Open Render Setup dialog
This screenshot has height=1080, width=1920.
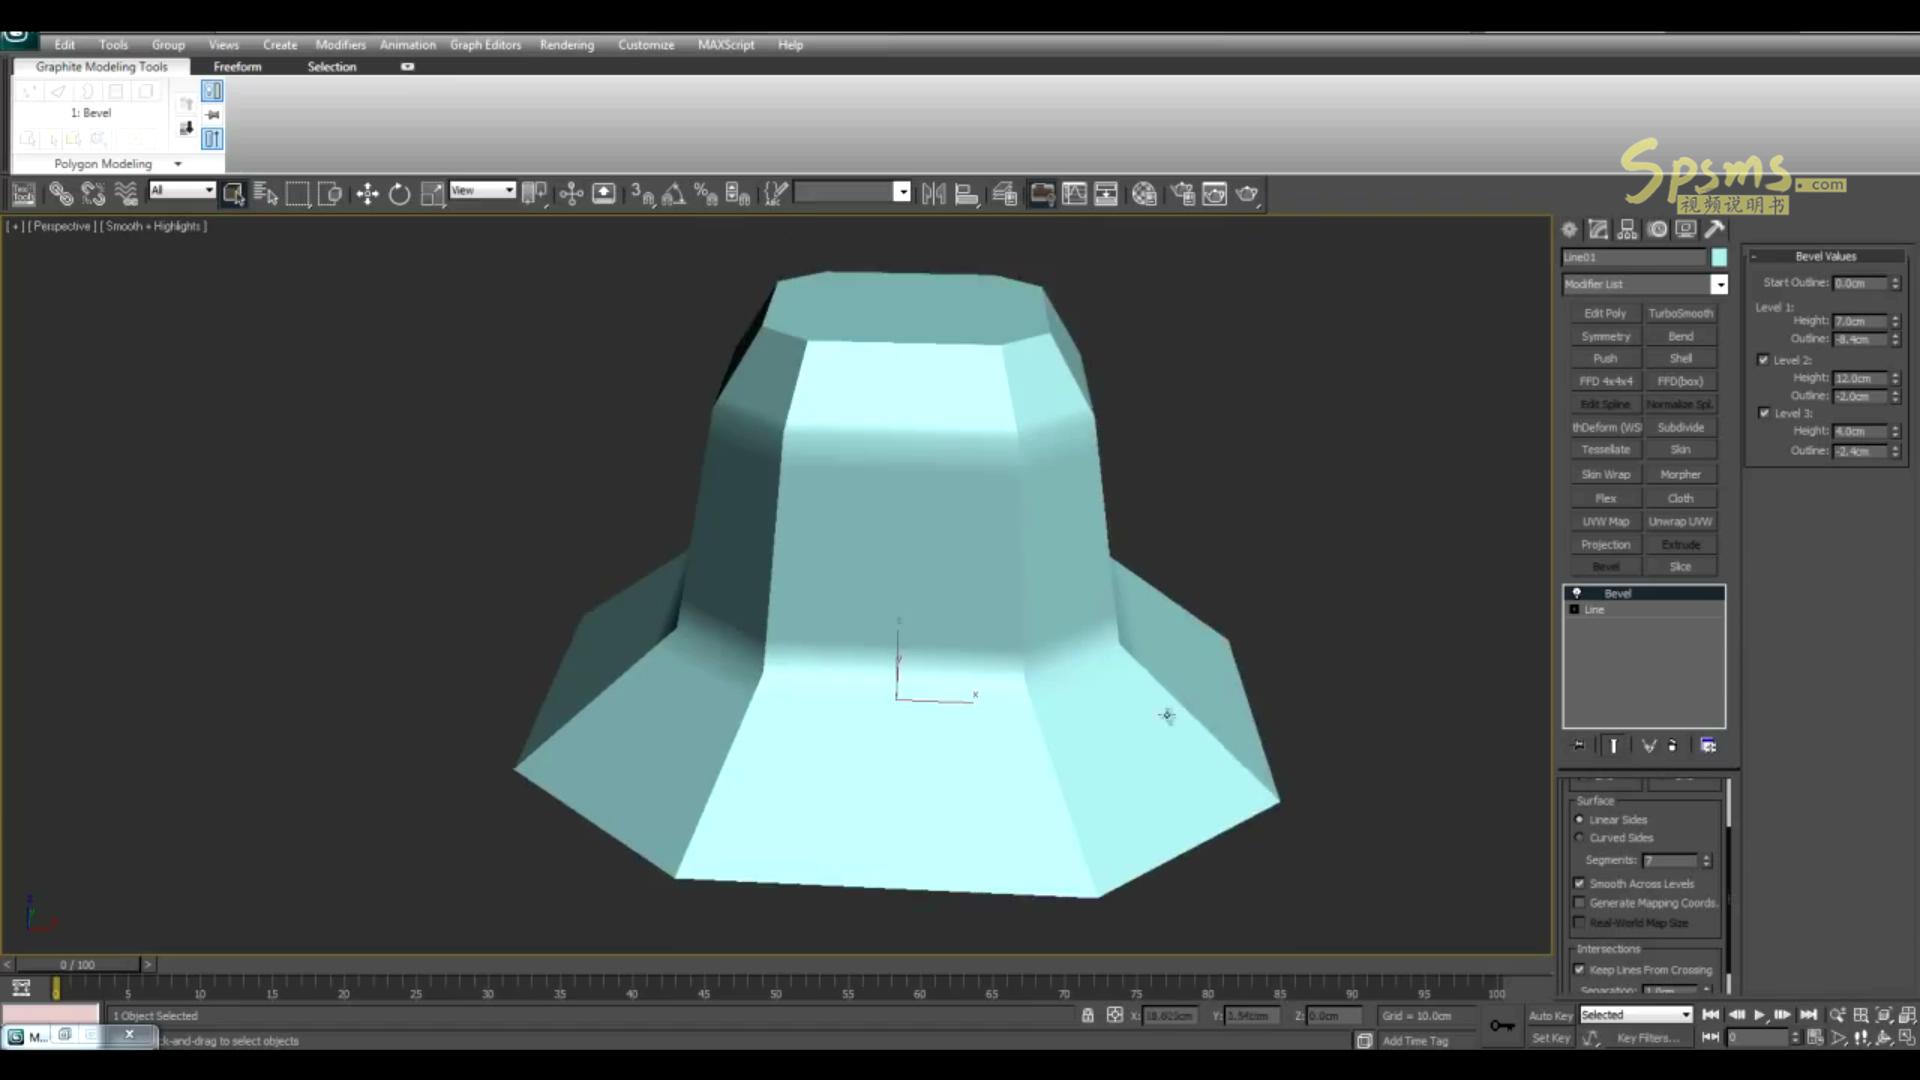pyautogui.click(x=1183, y=194)
